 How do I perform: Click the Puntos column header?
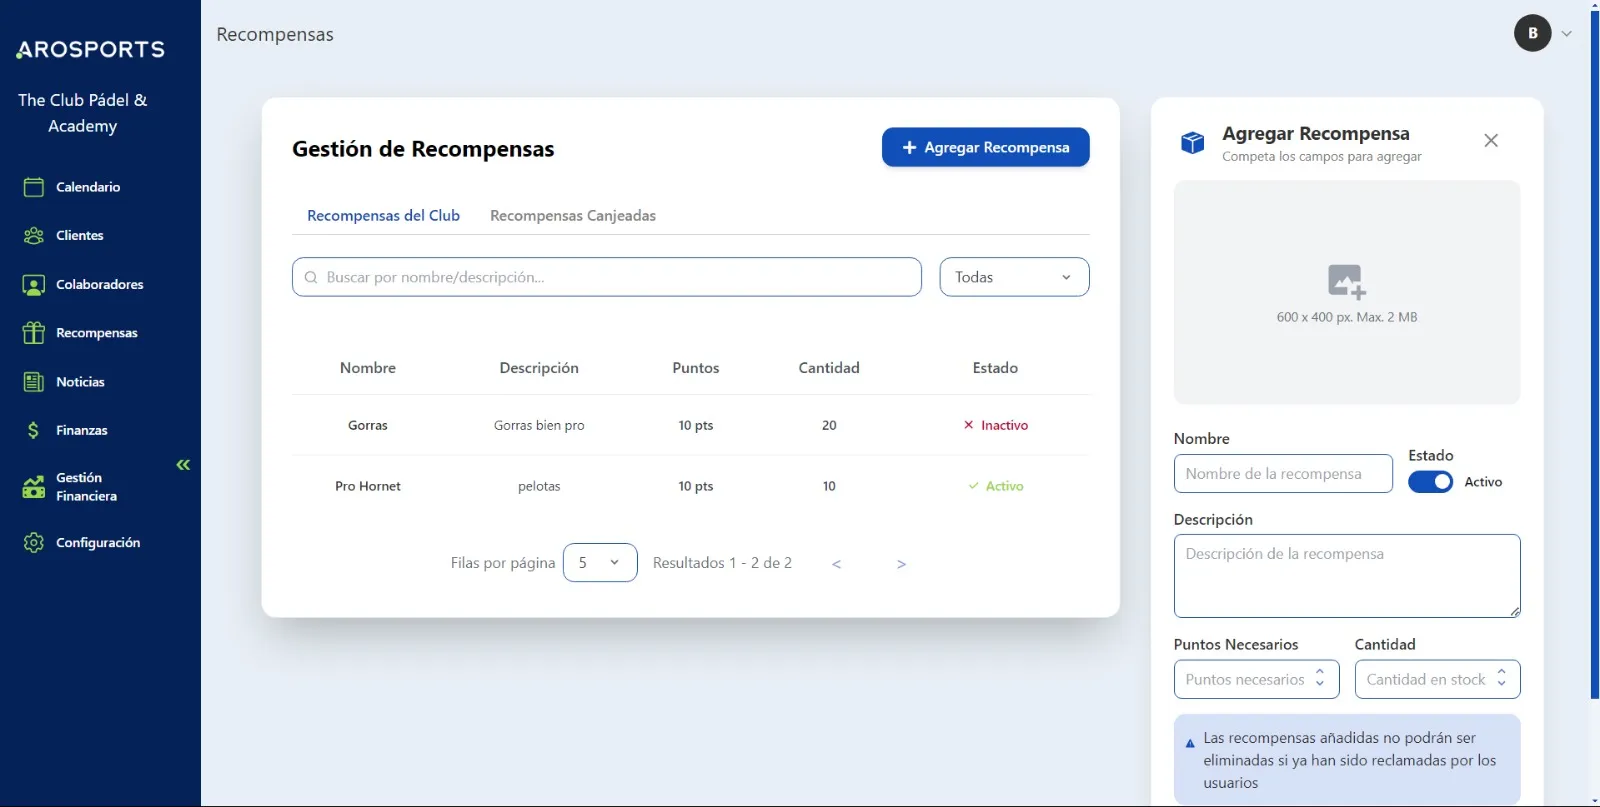point(696,368)
